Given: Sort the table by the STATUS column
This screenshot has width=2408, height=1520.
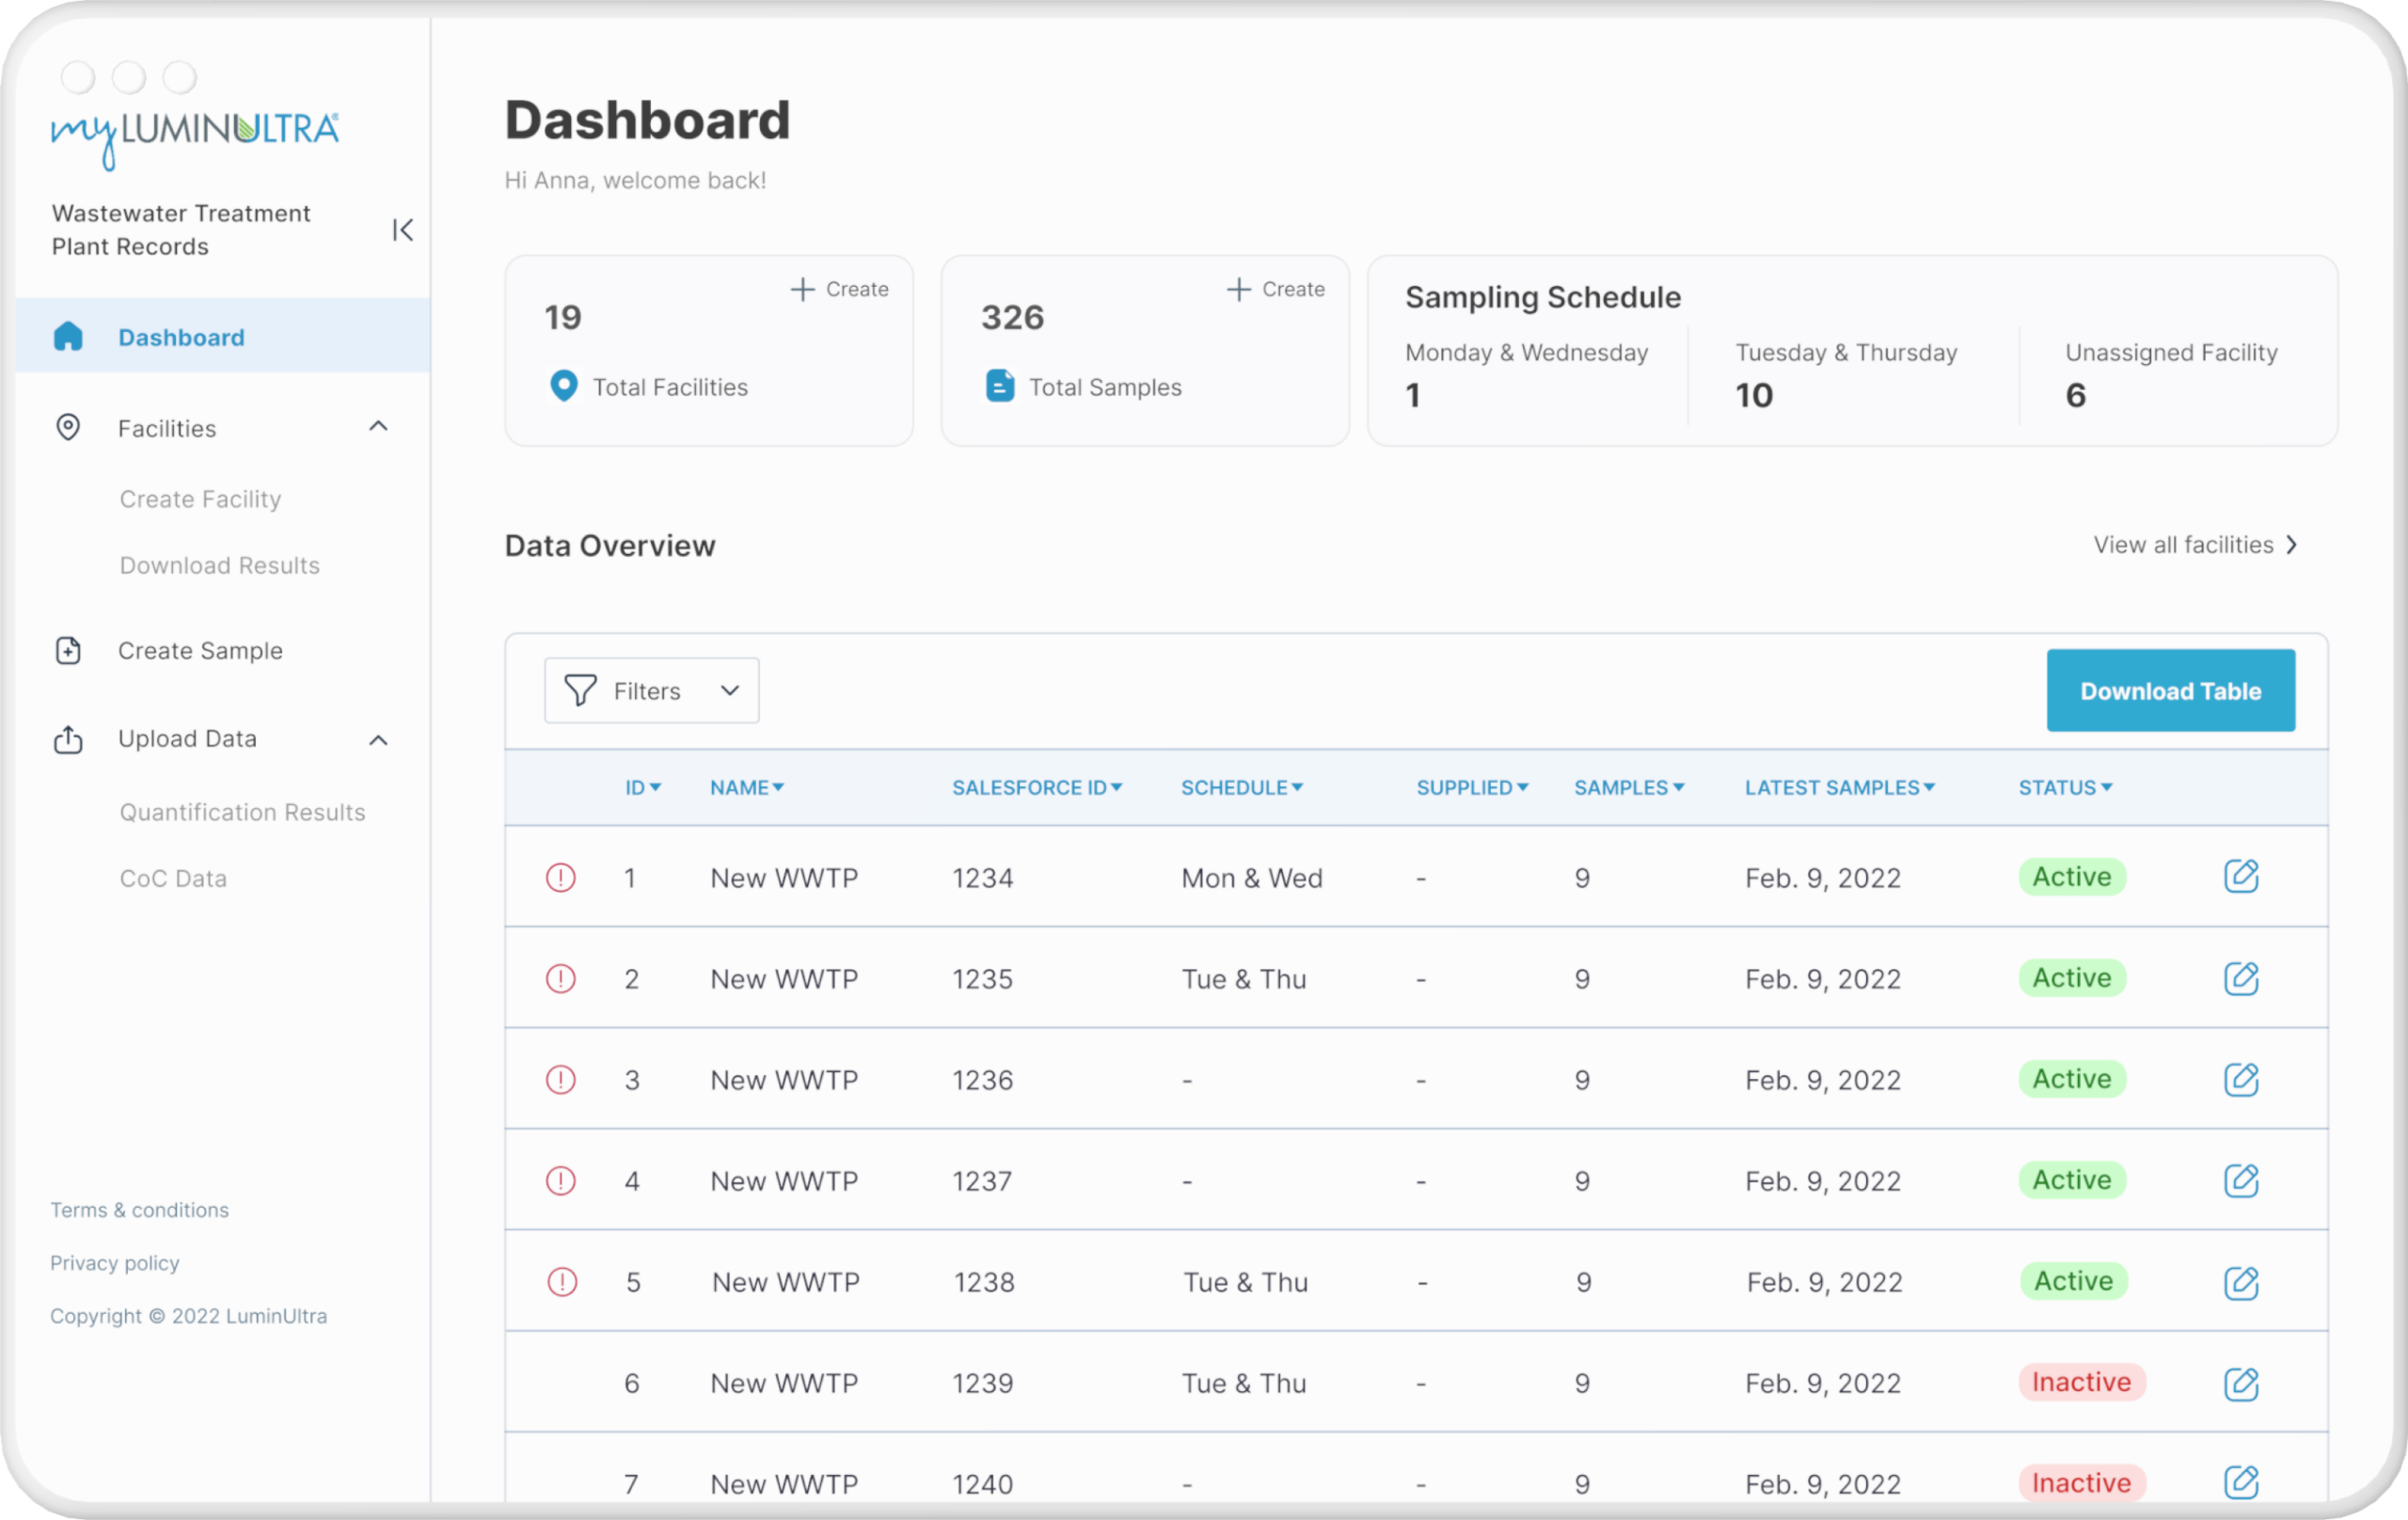Looking at the screenshot, I should coord(2064,788).
